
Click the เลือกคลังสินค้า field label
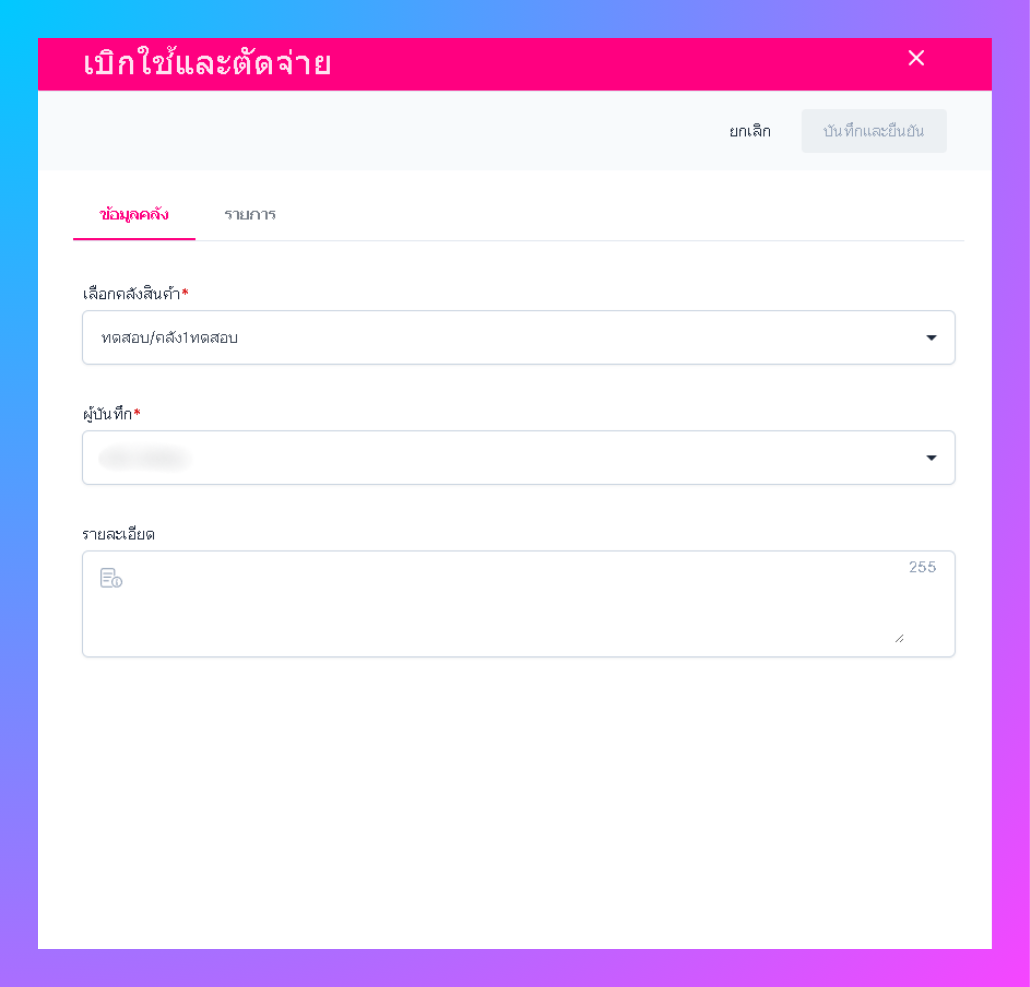[131, 293]
